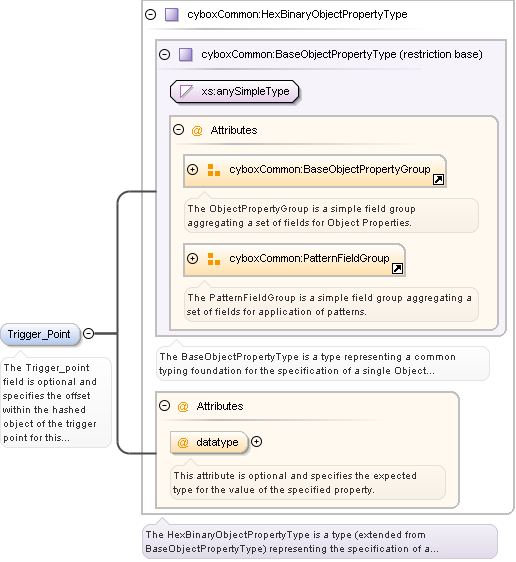This screenshot has height=562, width=516.
Task: Collapse the Trigger_Point element
Action: tap(89, 334)
